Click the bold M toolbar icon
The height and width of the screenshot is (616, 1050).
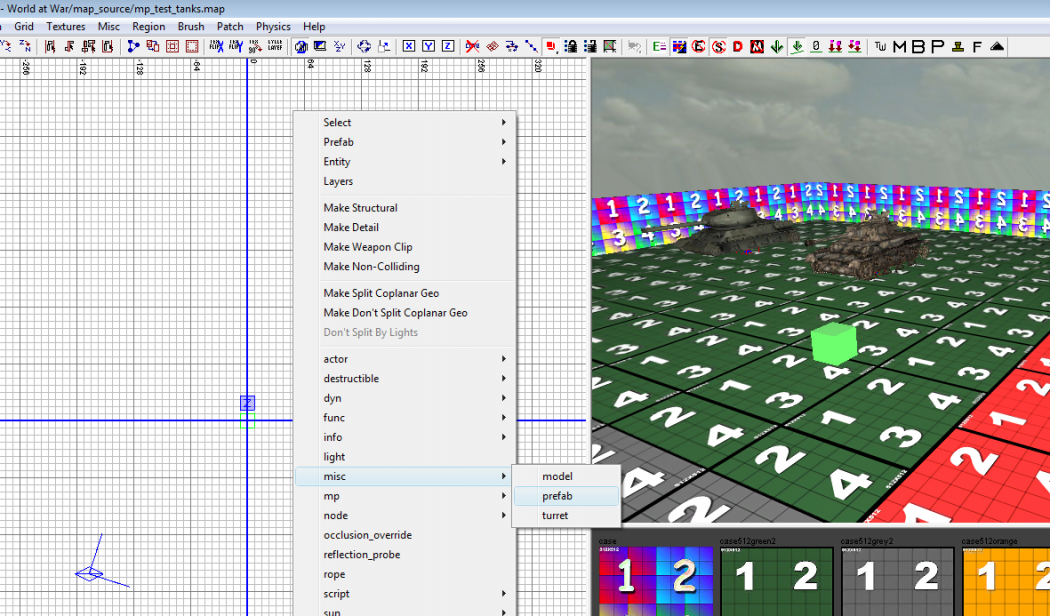899,46
